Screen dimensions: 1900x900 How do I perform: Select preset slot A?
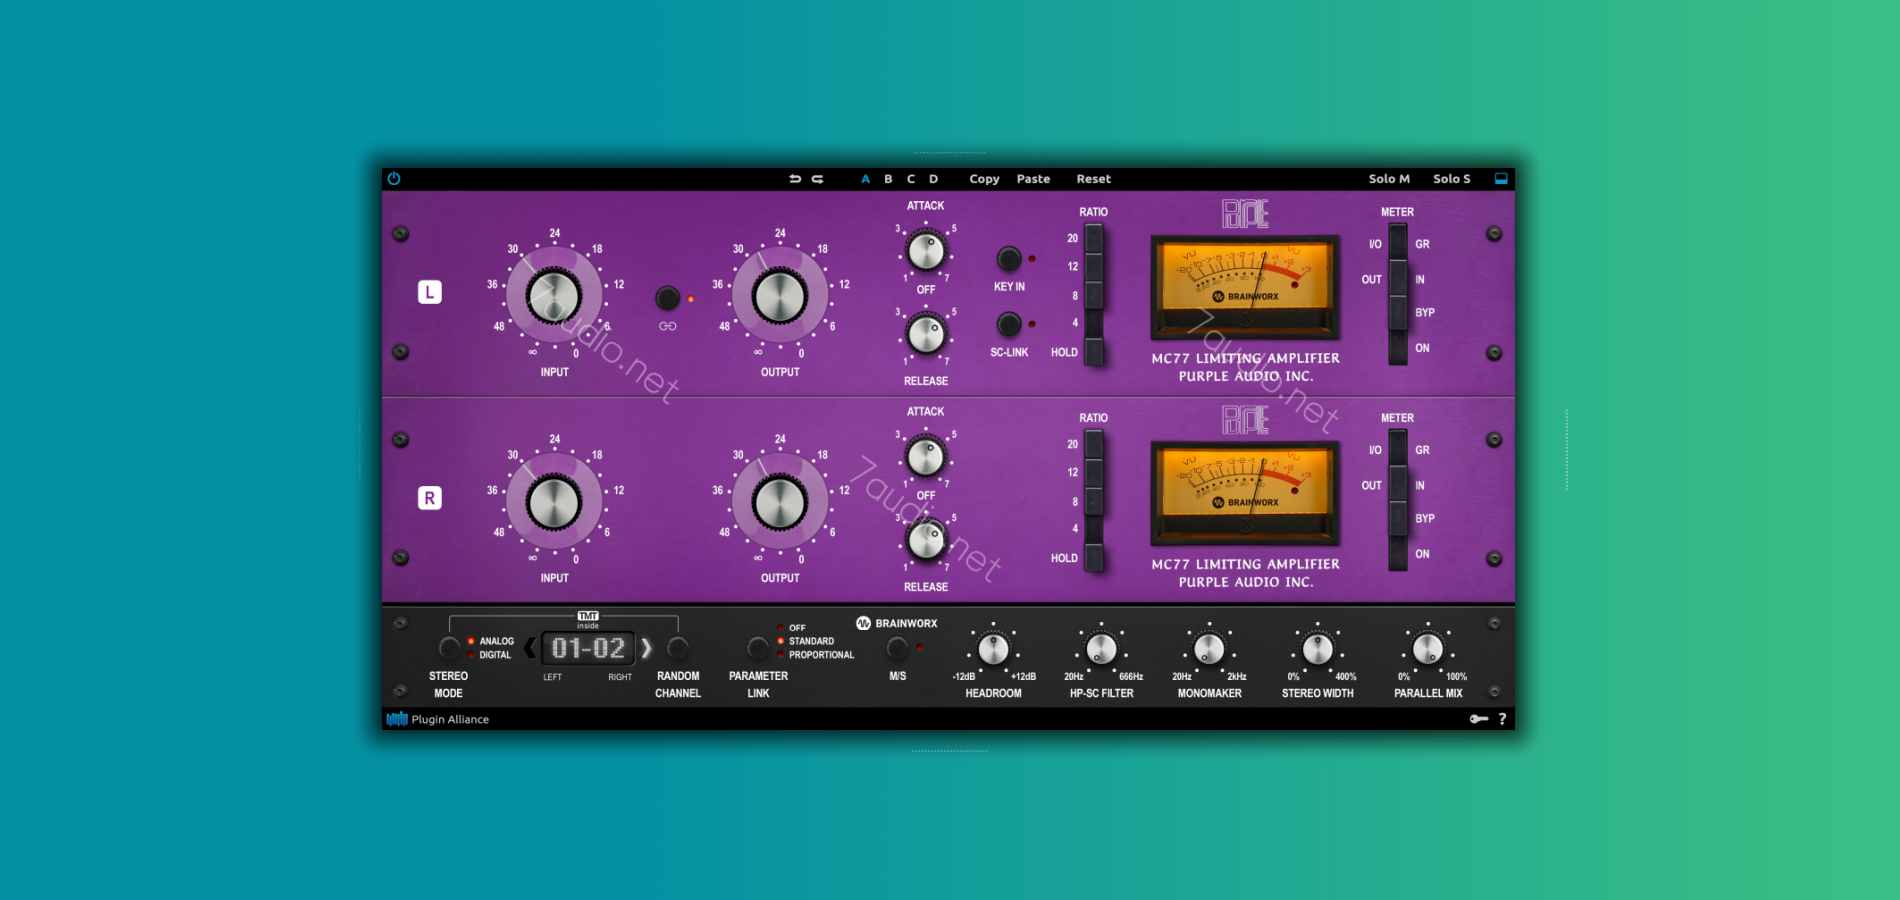(865, 179)
